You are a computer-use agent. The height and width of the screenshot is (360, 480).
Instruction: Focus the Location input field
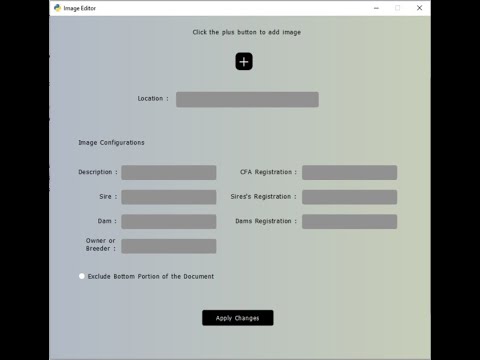(x=247, y=100)
